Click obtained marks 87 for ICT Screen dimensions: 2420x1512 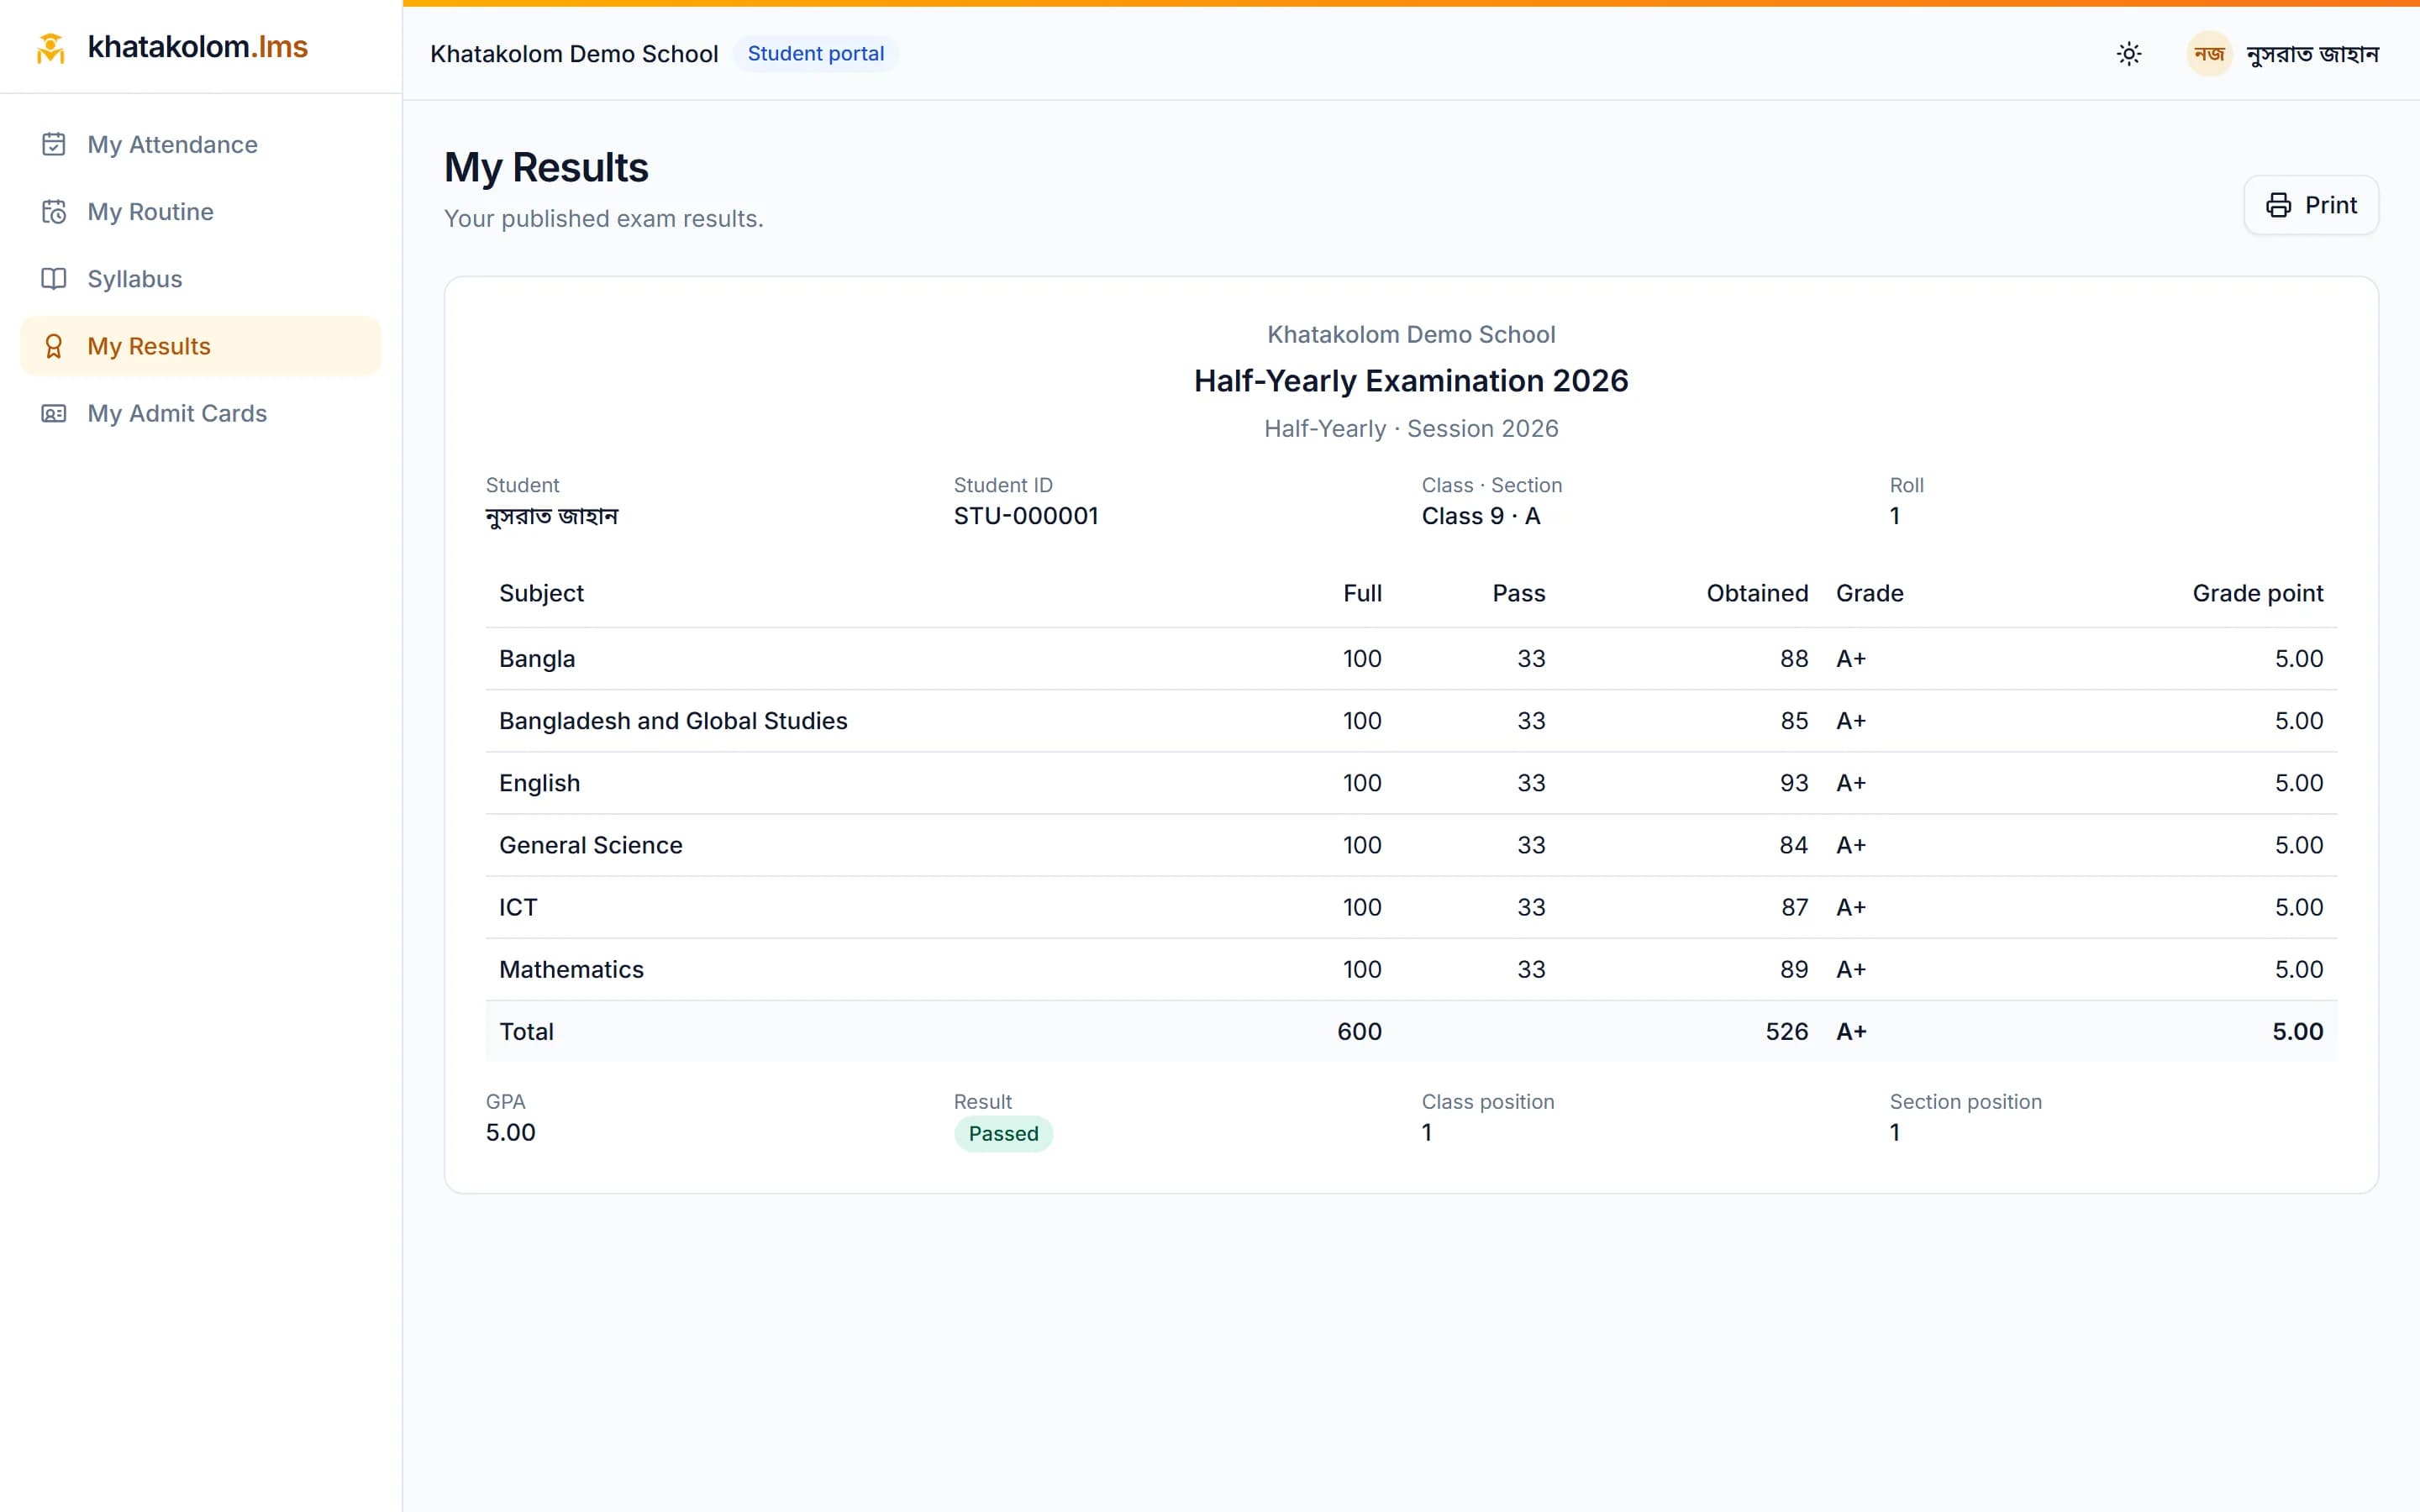[1794, 907]
